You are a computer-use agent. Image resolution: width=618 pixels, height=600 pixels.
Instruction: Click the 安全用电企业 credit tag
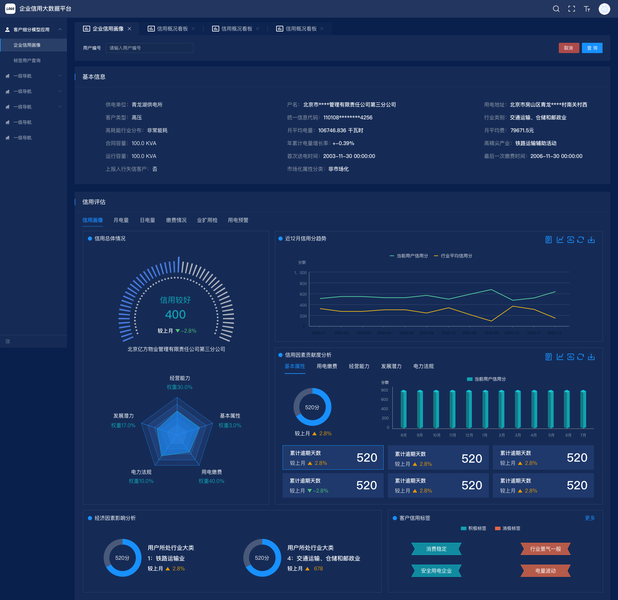click(x=436, y=571)
